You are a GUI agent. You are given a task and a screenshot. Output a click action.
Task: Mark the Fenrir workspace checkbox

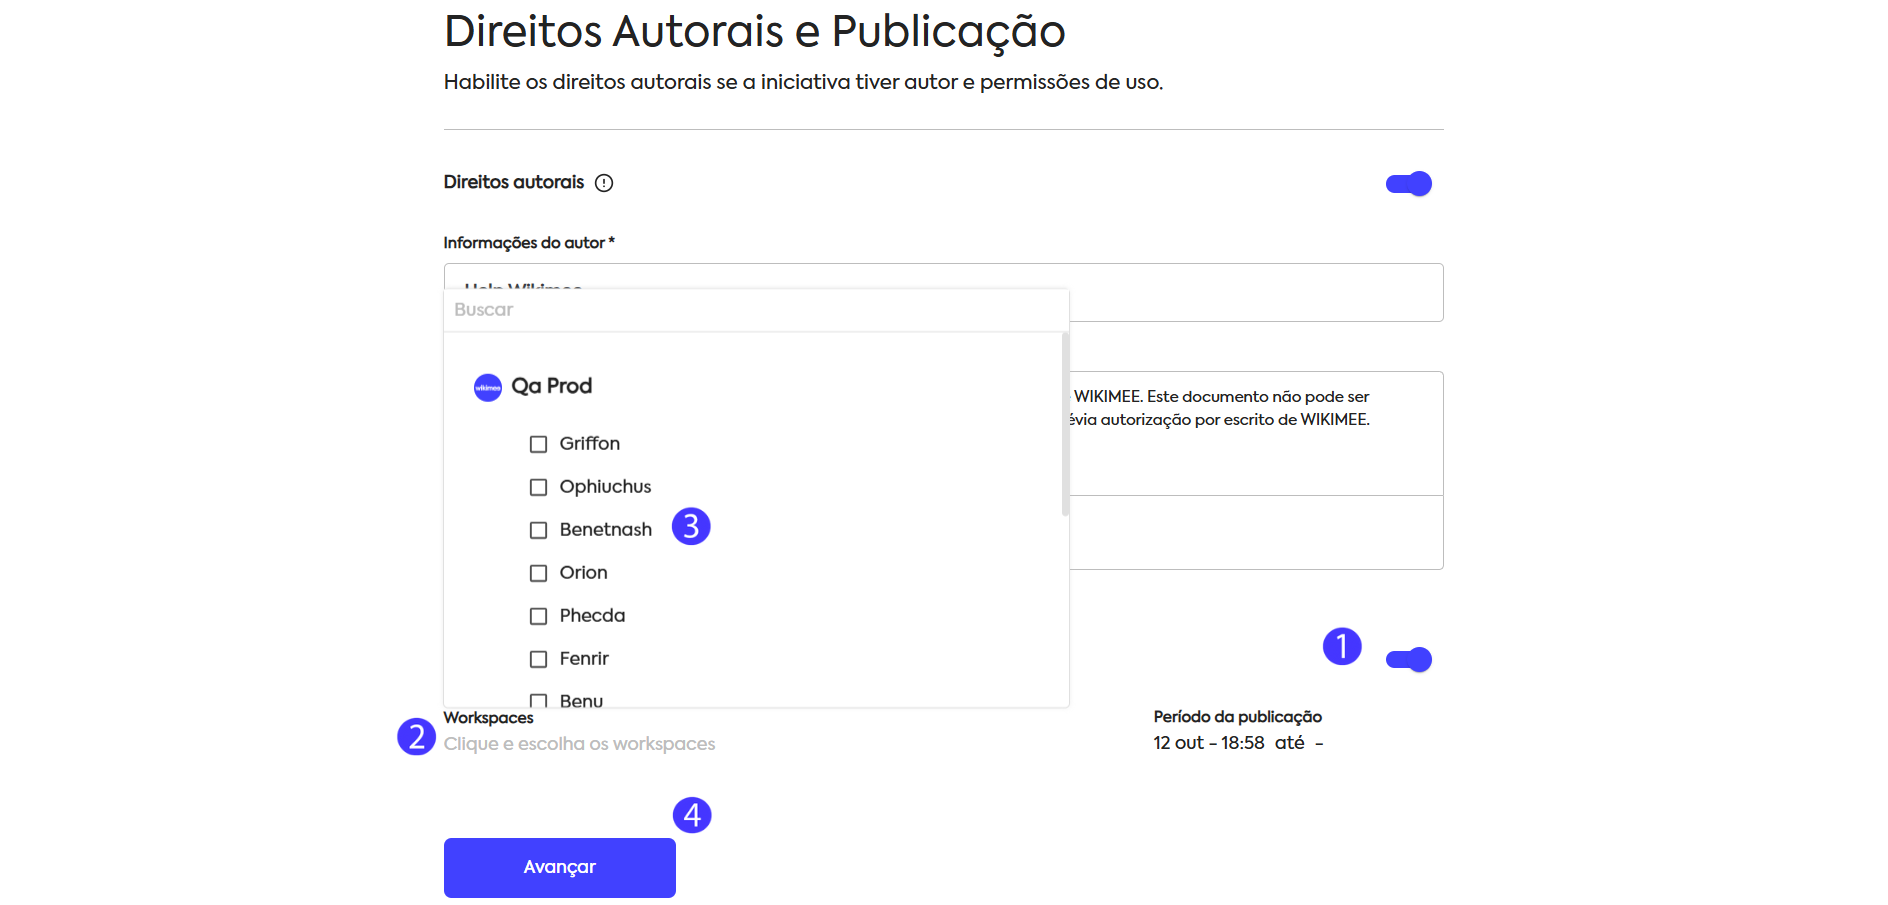coord(538,659)
